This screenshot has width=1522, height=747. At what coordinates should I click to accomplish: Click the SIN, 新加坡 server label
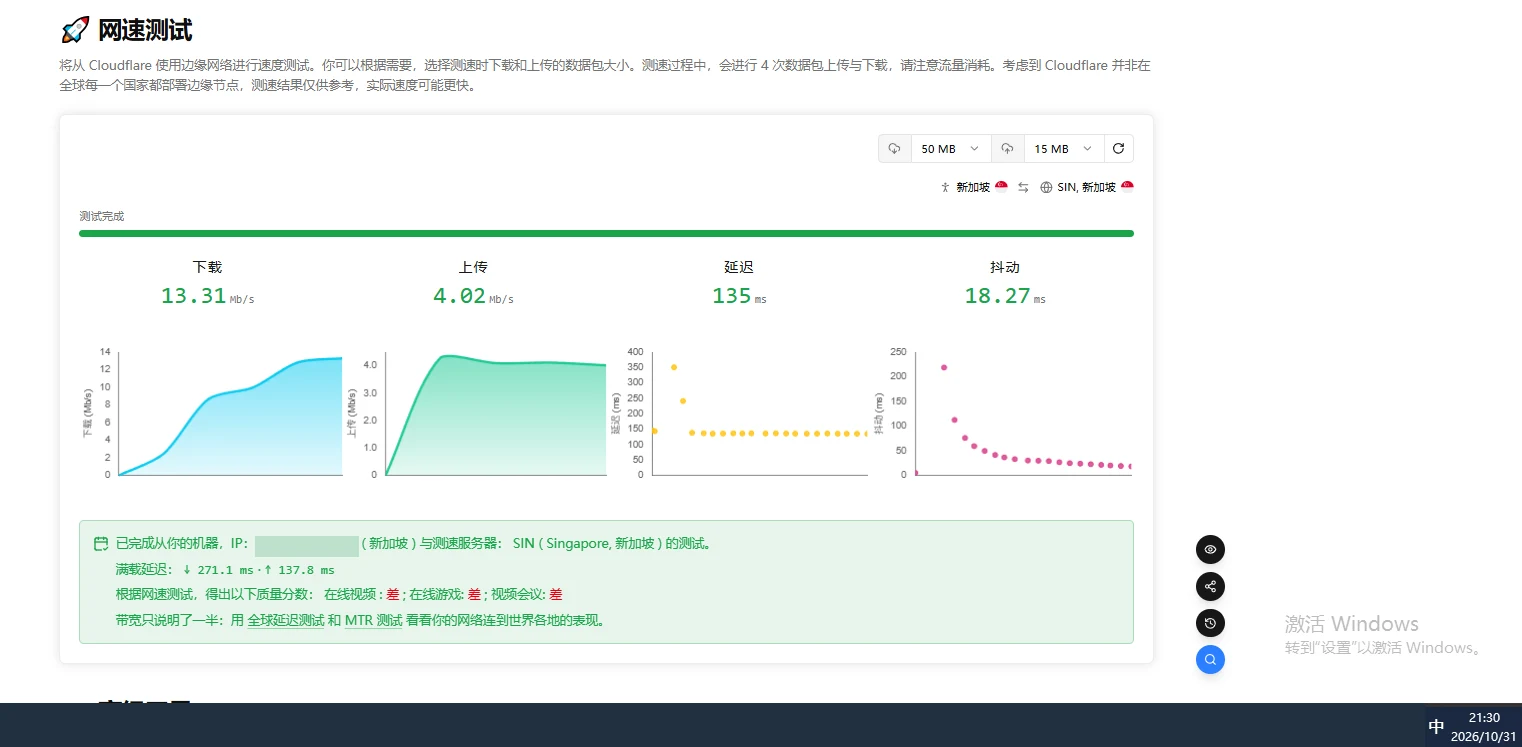click(x=1086, y=187)
